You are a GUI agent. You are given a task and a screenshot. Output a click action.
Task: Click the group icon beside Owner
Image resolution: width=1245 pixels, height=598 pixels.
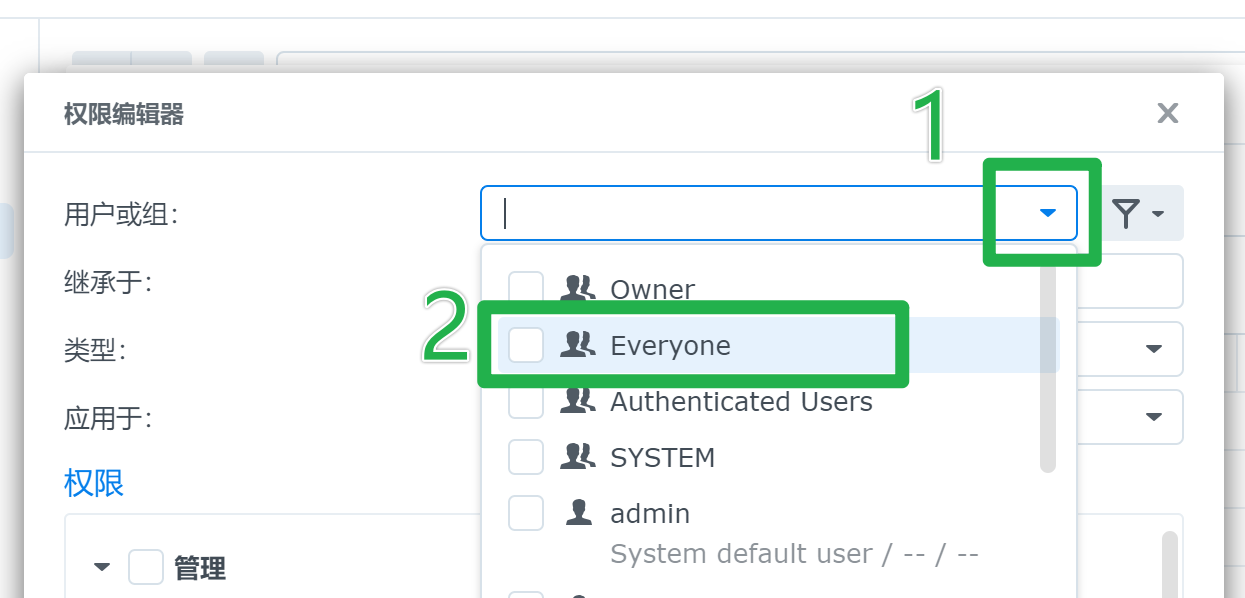pyautogui.click(x=578, y=289)
